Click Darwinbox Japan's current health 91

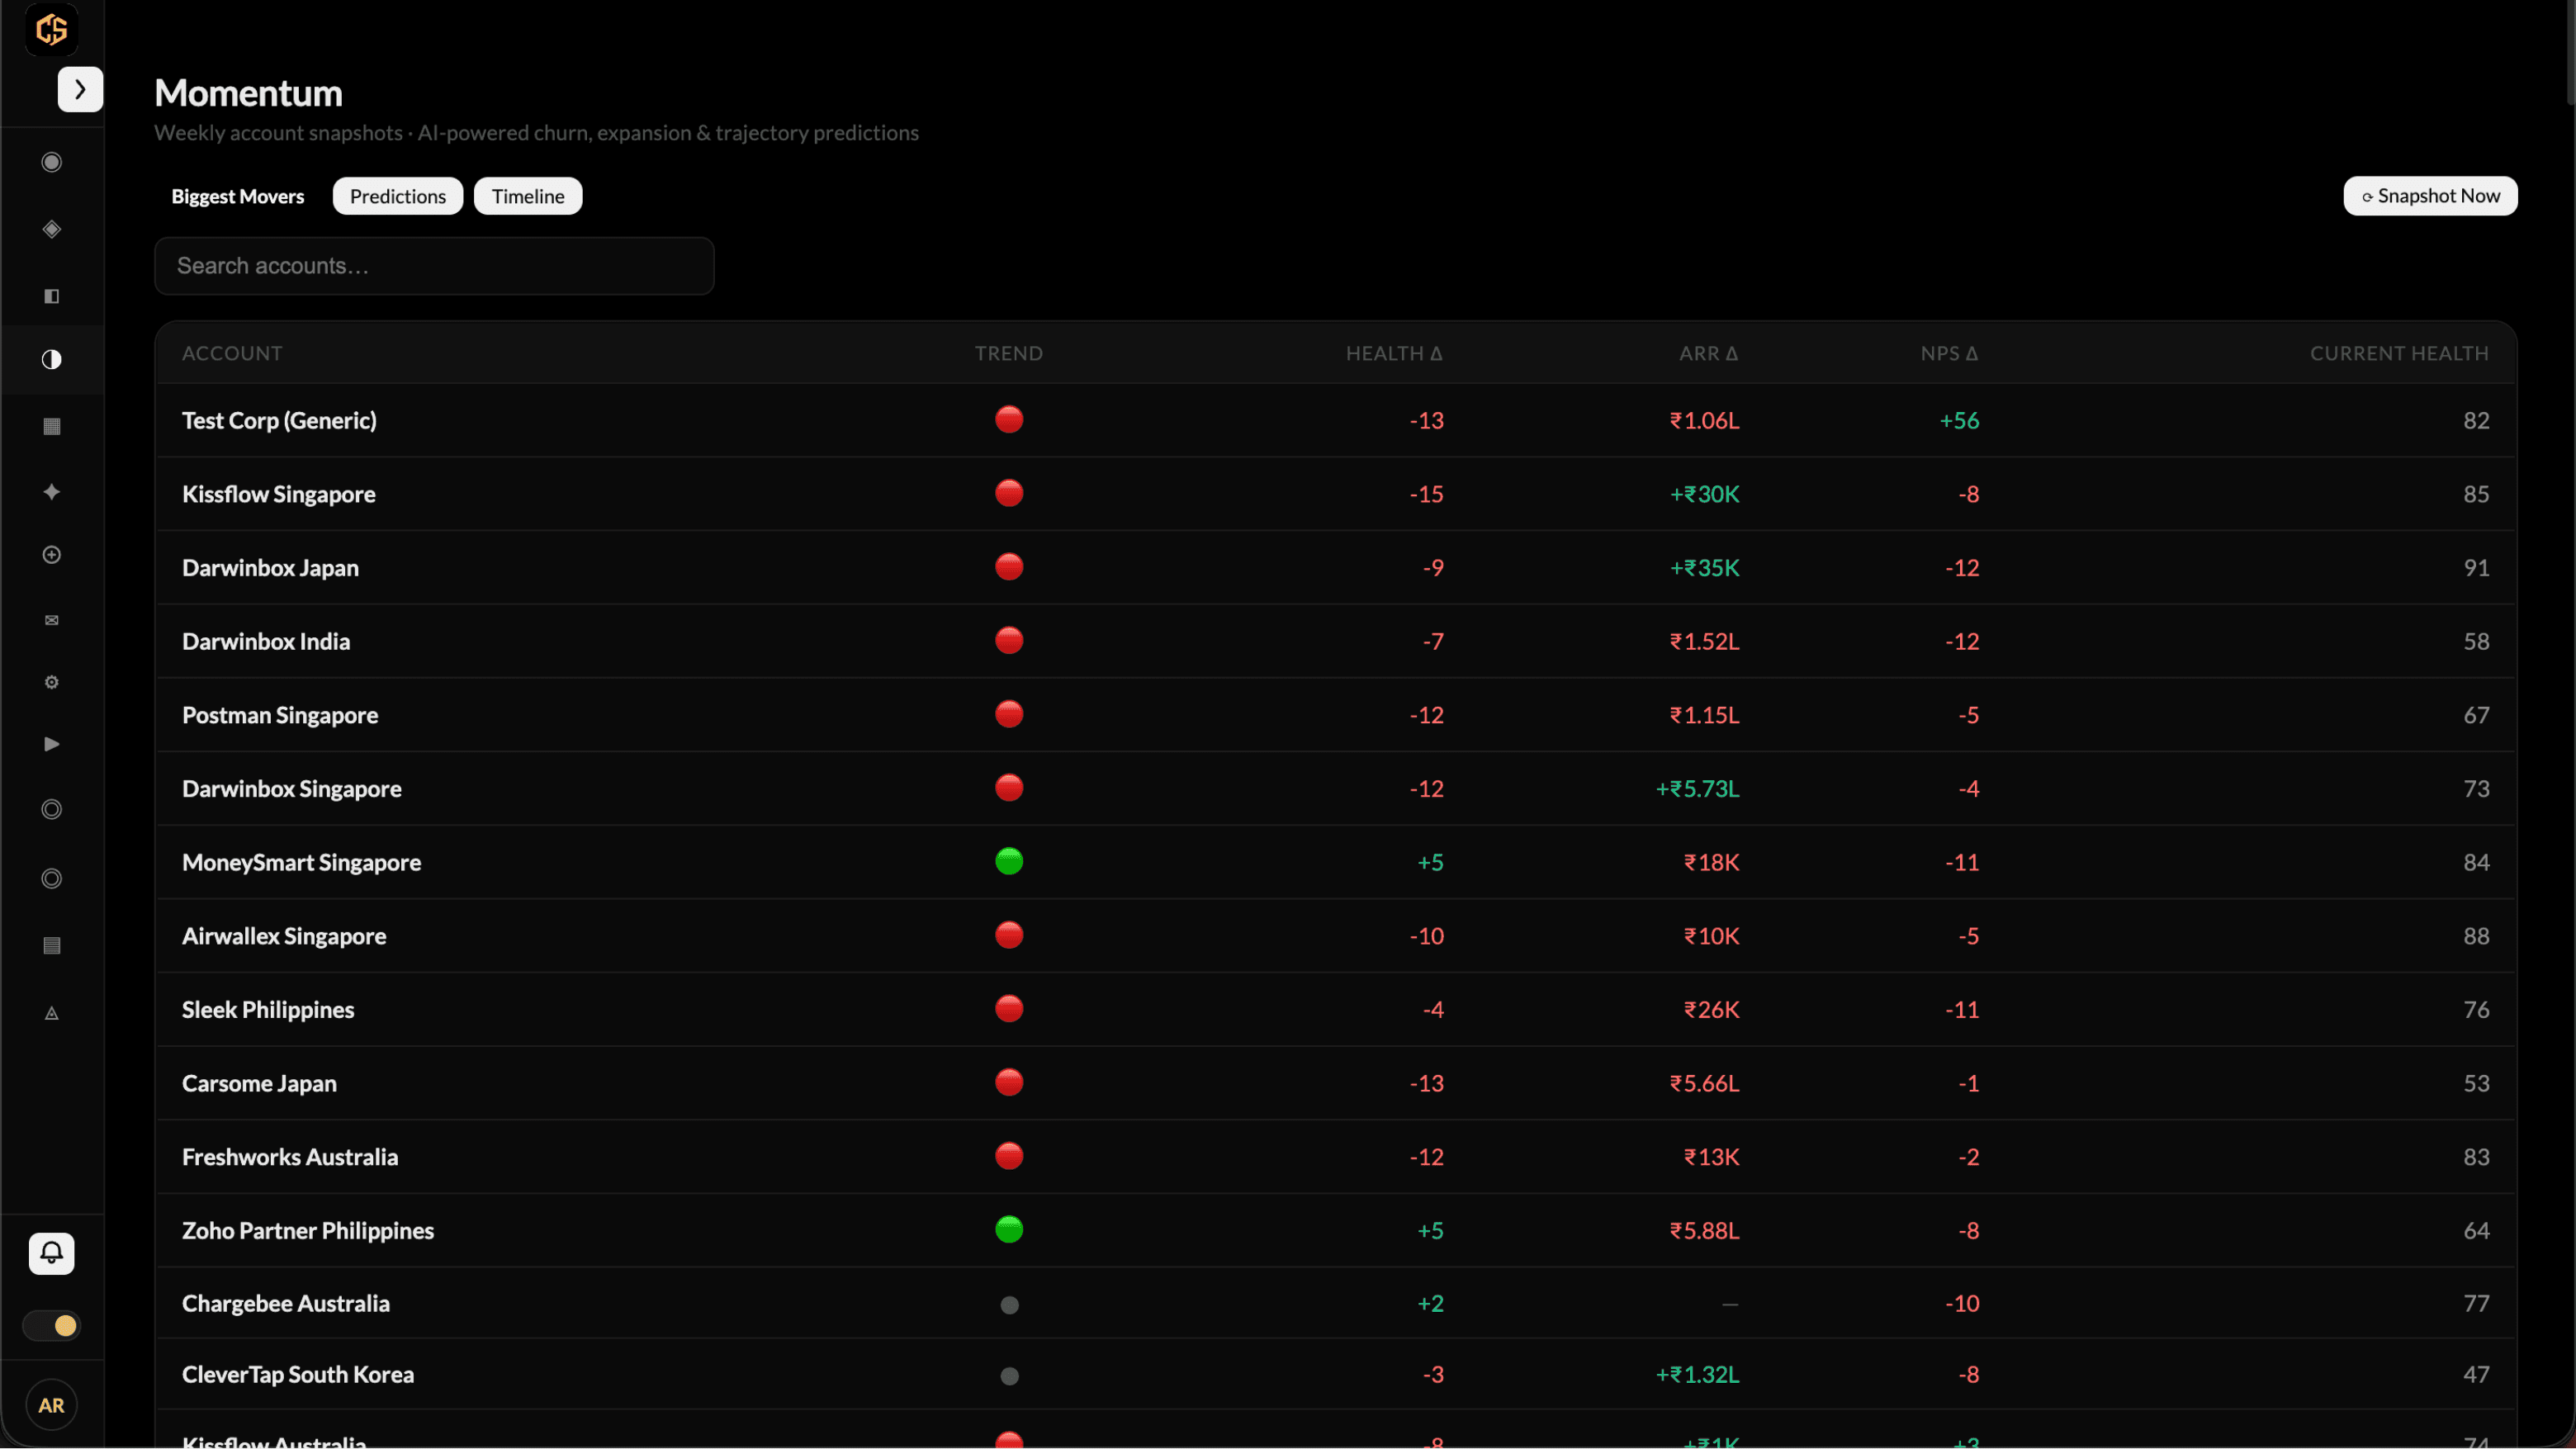pyautogui.click(x=2476, y=568)
